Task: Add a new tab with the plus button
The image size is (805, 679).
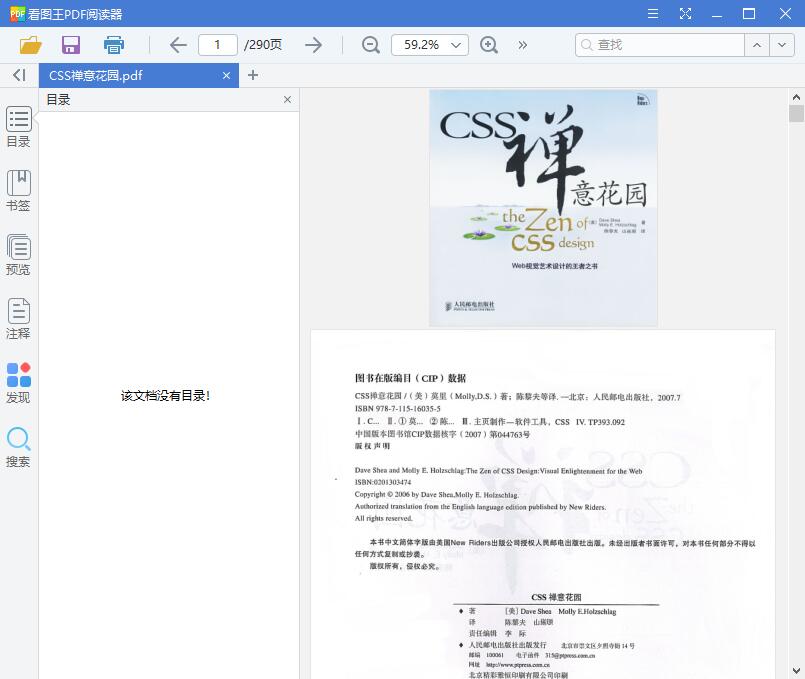Action: [253, 75]
